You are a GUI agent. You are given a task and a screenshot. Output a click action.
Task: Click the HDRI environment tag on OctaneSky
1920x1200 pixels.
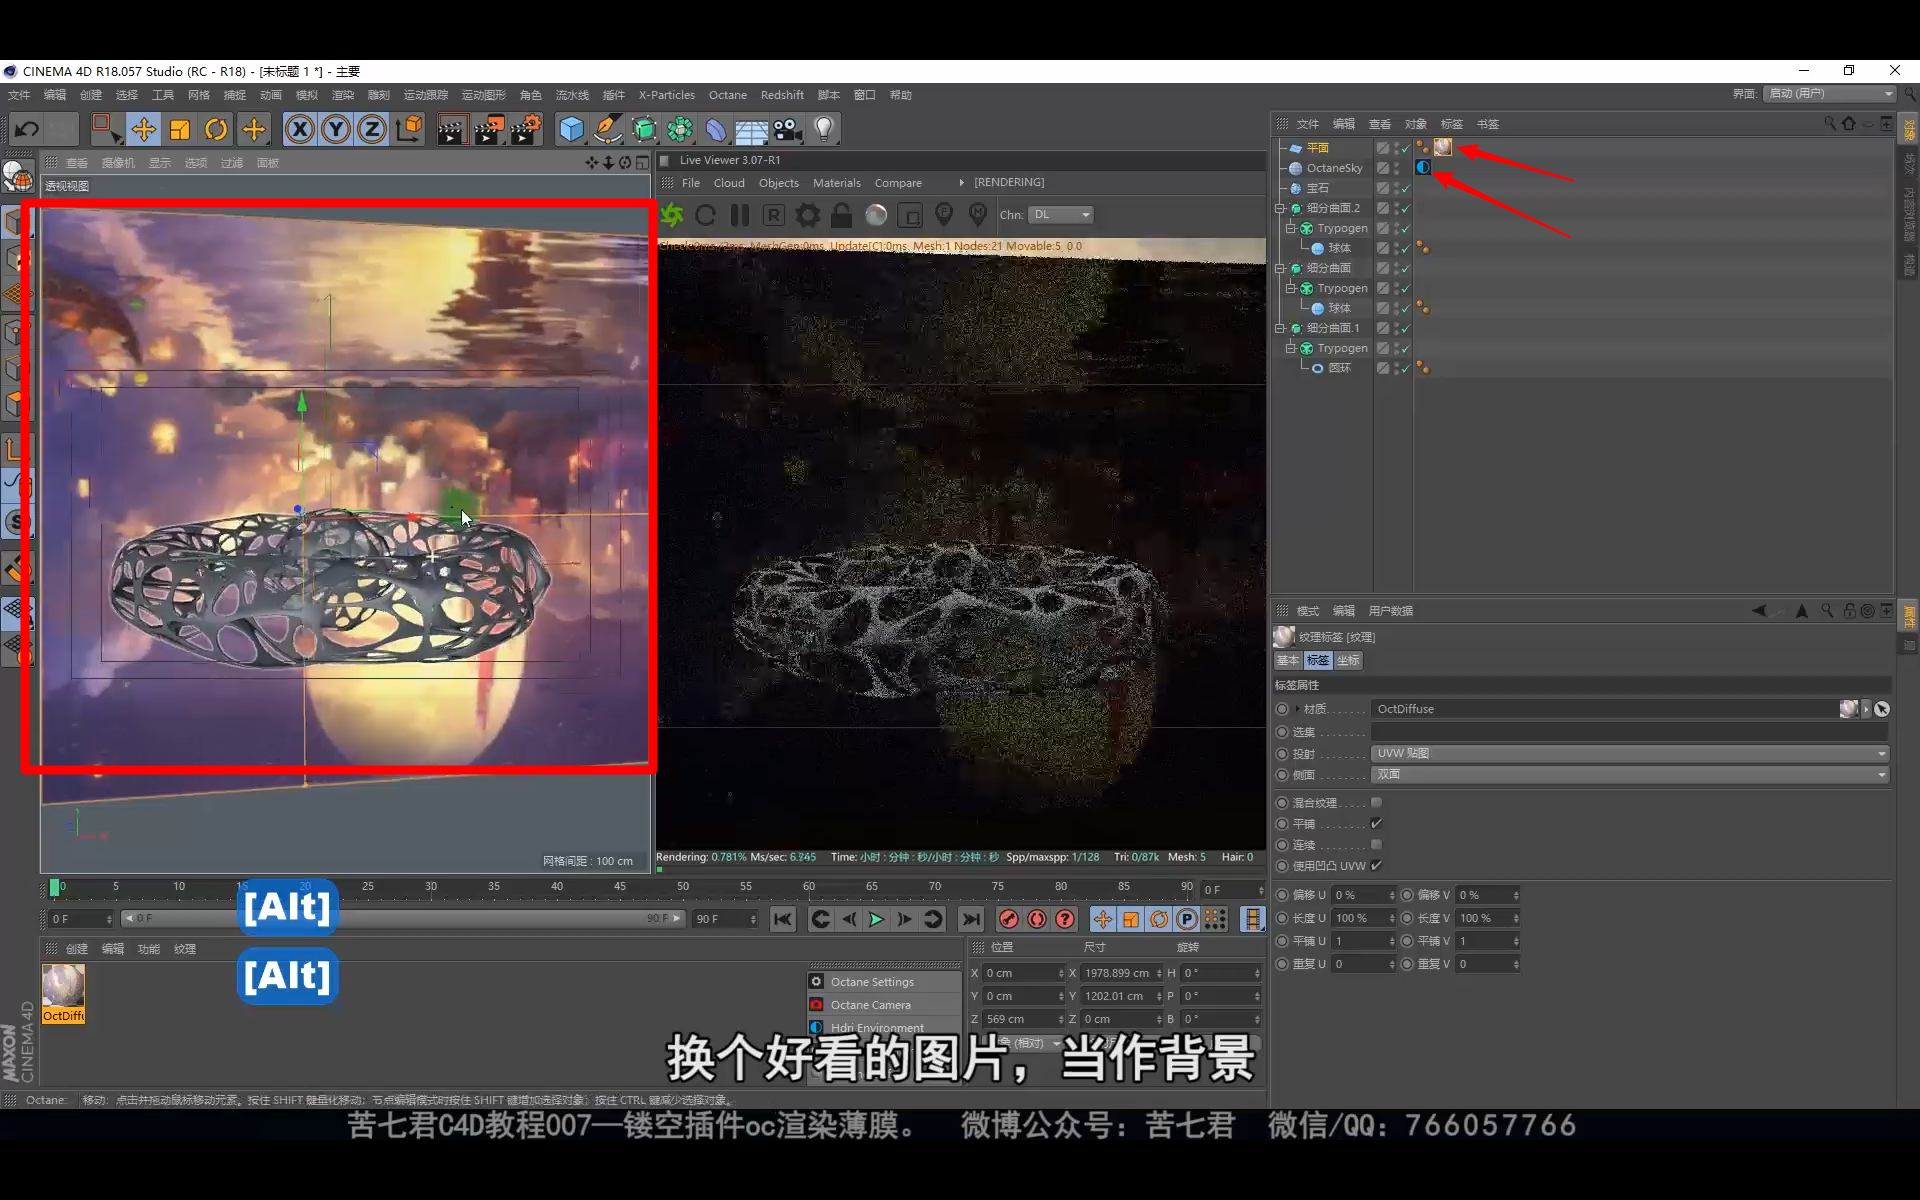click(x=1422, y=167)
